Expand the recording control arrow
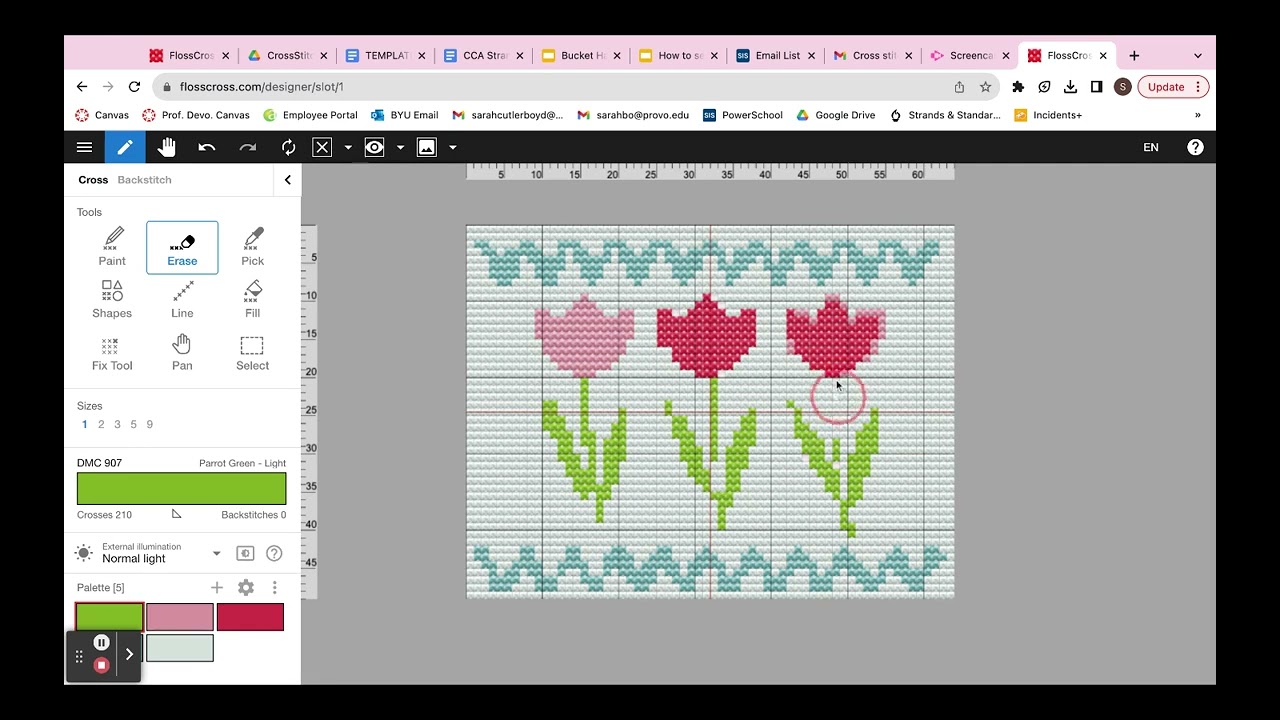 click(129, 654)
